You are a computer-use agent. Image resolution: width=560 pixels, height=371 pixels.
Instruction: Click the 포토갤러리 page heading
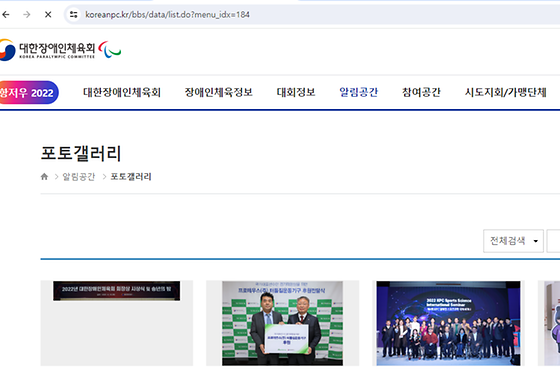[81, 153]
